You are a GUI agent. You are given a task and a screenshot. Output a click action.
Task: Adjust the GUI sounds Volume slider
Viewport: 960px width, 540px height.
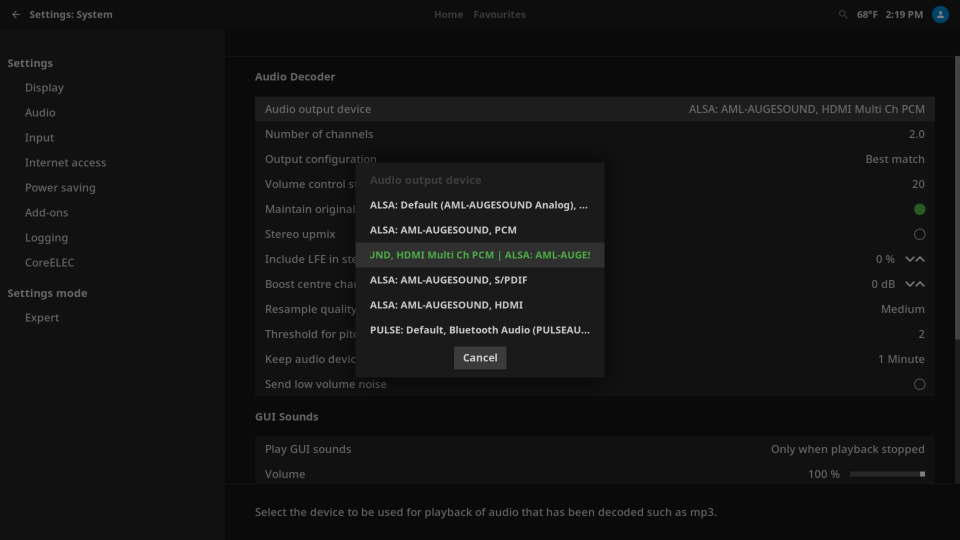tap(887, 474)
